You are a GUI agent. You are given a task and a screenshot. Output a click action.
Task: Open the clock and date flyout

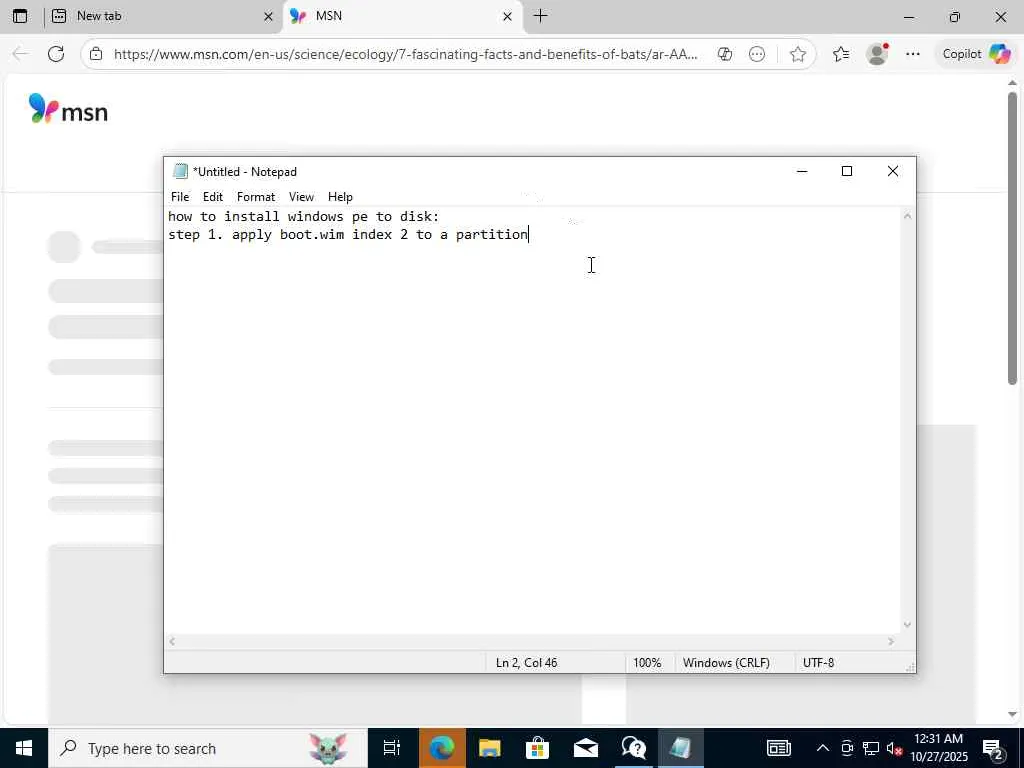pos(939,748)
